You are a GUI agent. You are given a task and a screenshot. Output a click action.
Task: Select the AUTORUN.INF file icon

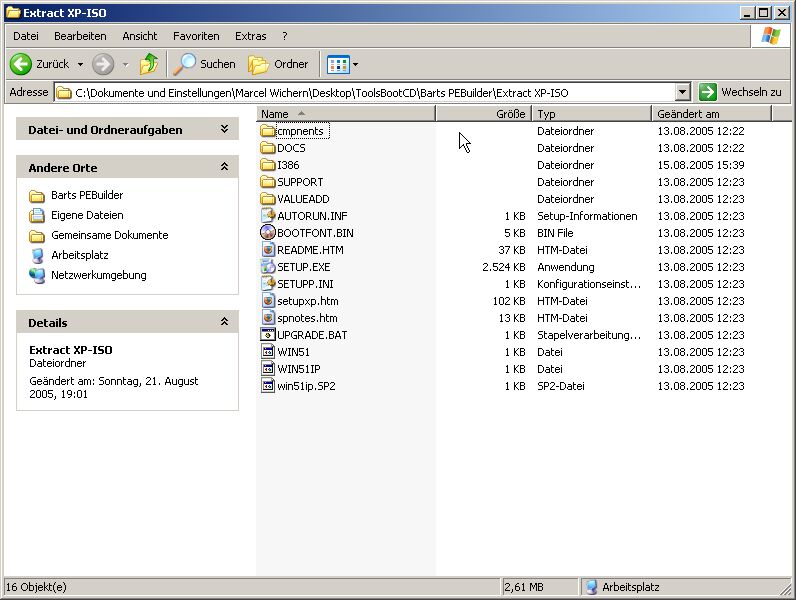(x=268, y=216)
